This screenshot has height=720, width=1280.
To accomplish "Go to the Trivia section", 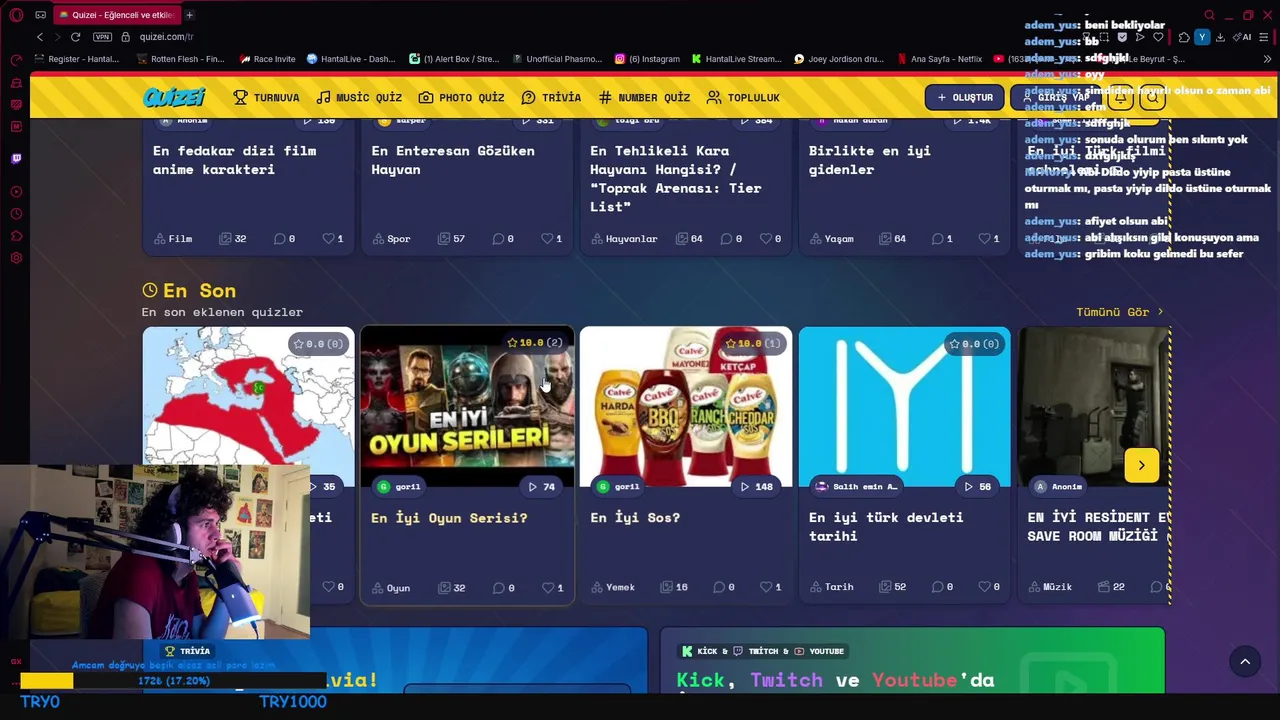I will click(x=551, y=97).
